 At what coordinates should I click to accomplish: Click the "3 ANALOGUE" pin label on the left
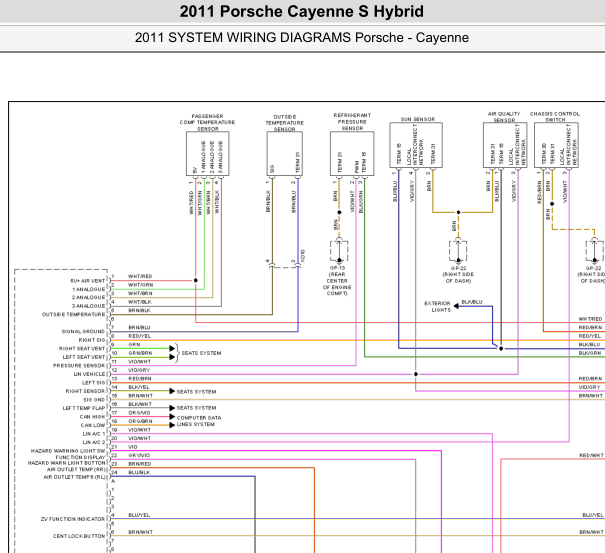point(88,306)
